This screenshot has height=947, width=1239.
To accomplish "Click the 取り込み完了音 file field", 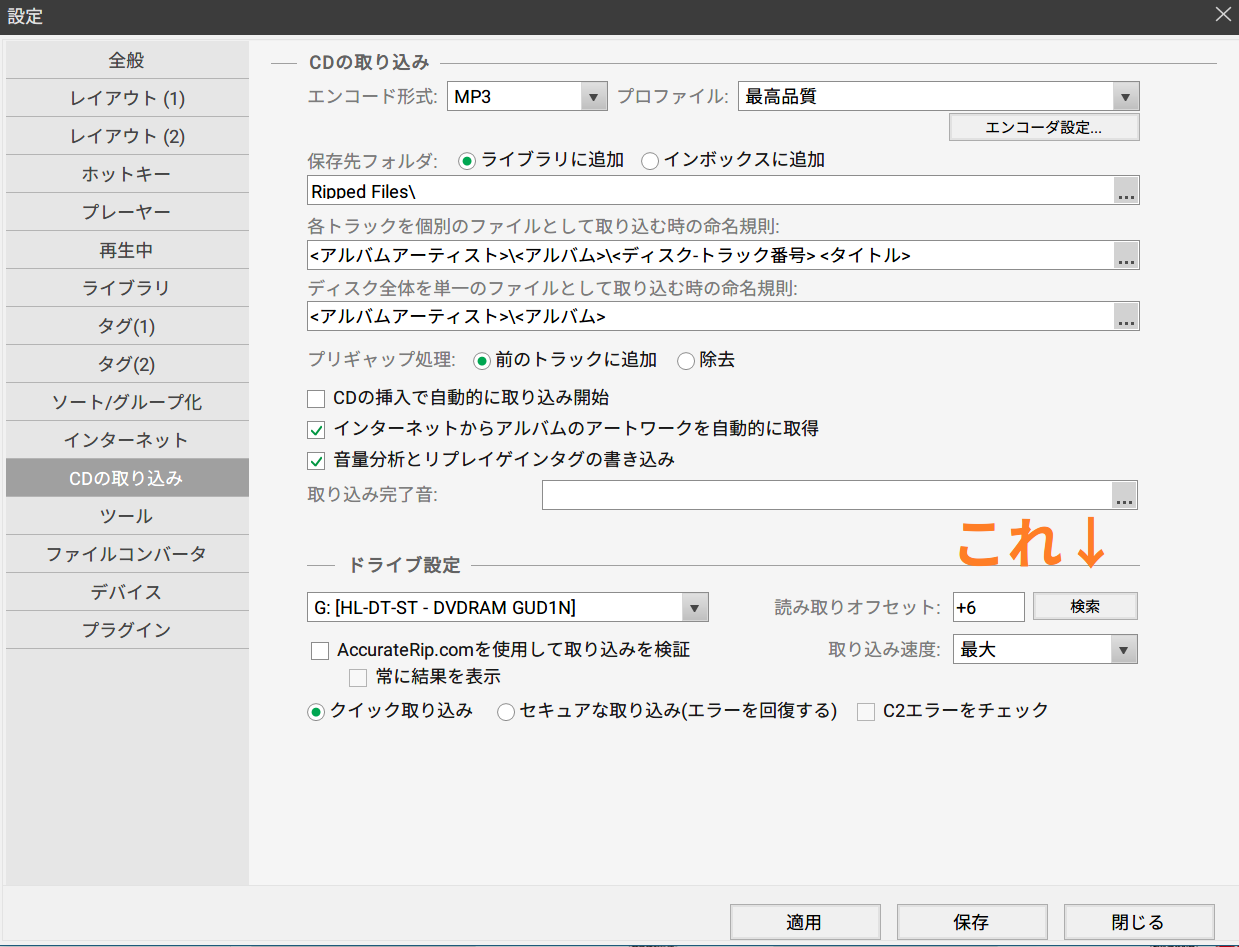I will pos(827,495).
